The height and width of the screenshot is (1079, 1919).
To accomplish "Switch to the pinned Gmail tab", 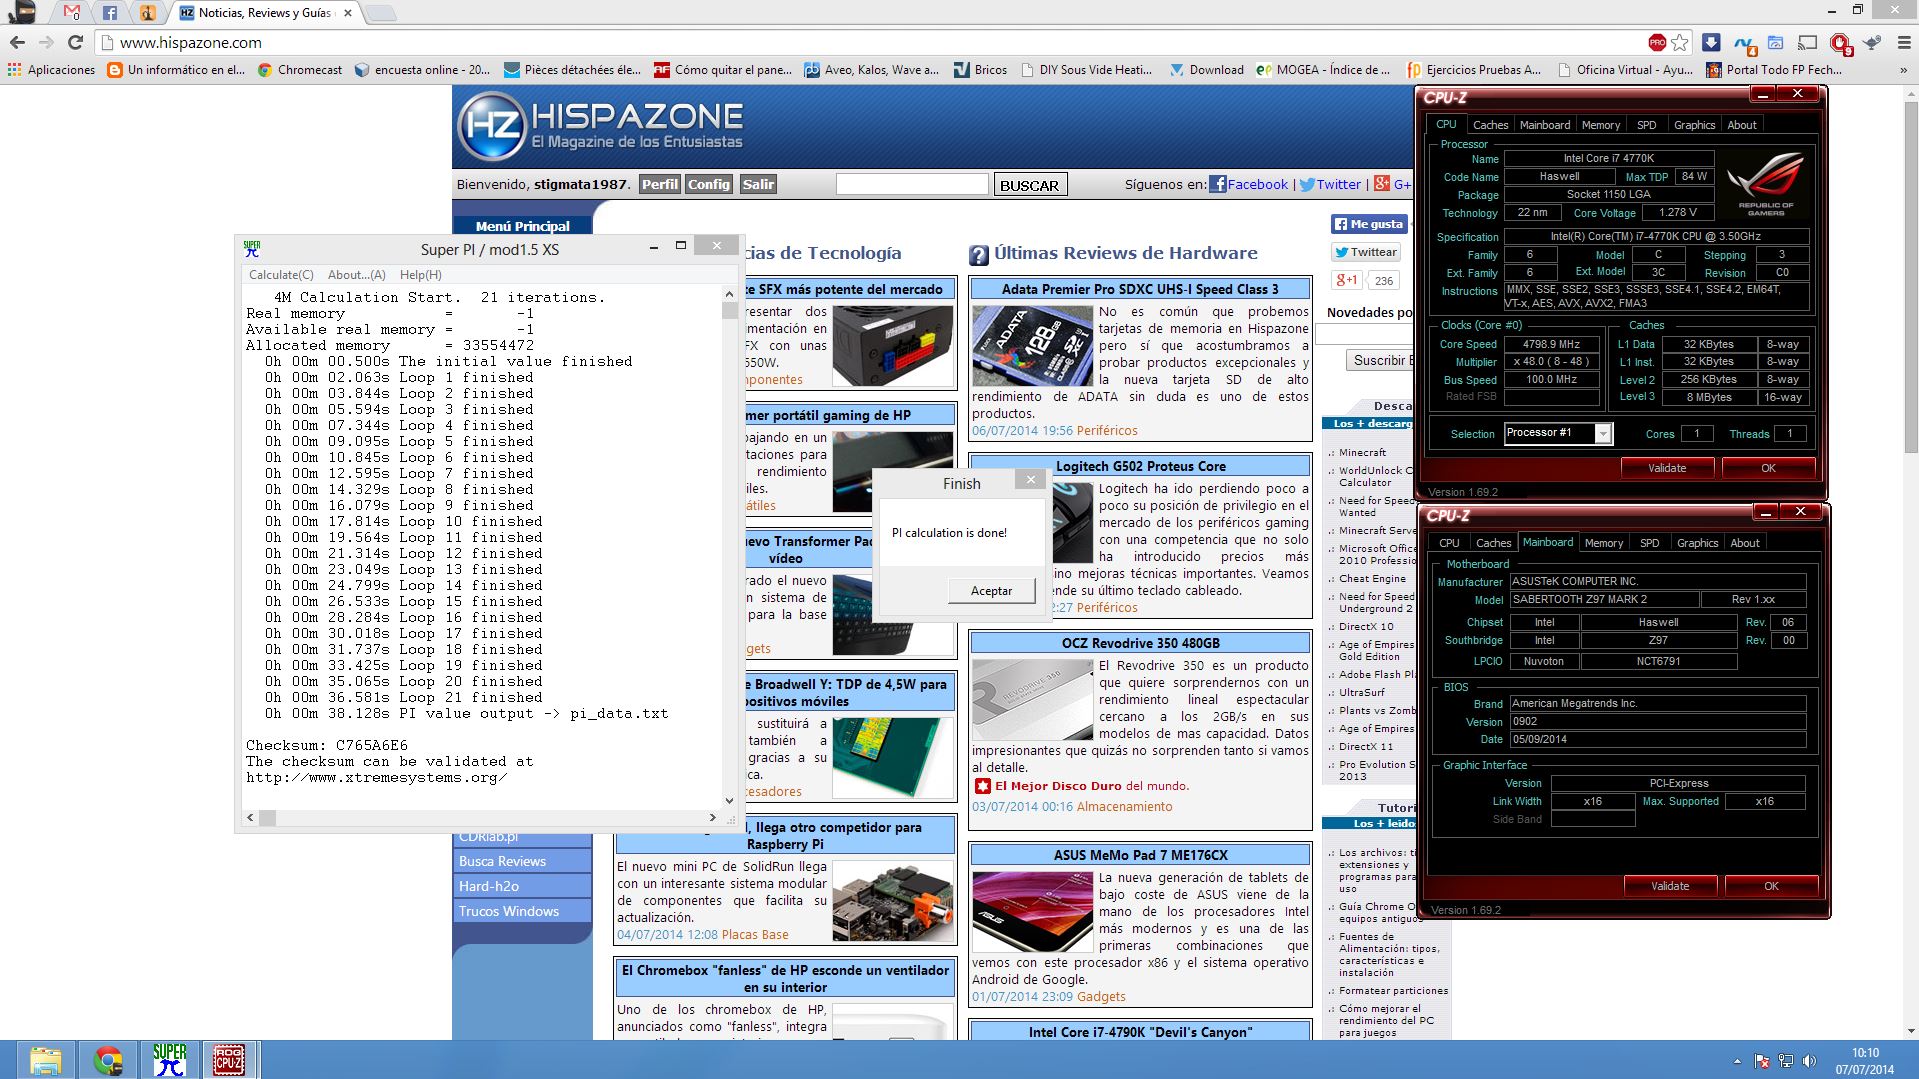I will click(x=71, y=13).
